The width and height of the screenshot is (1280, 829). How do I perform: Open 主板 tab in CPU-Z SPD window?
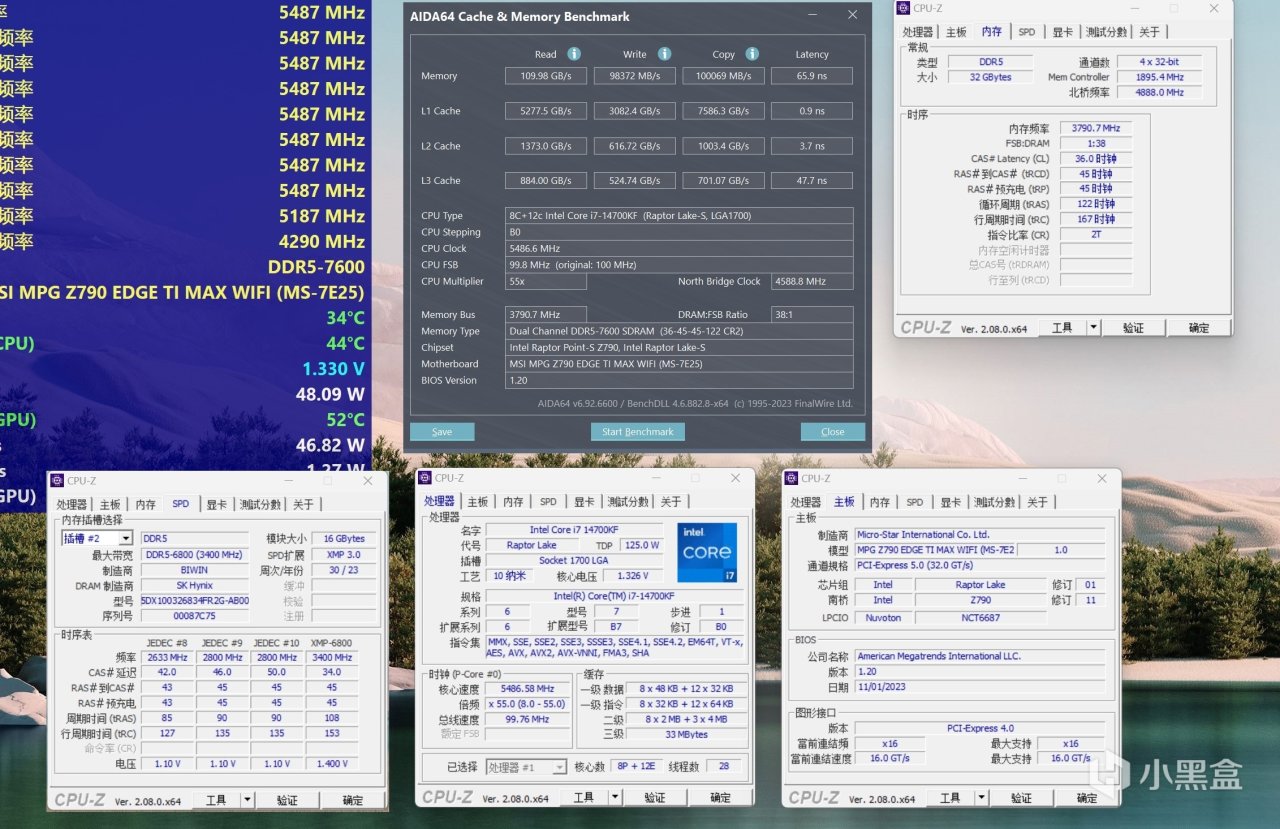click(110, 504)
